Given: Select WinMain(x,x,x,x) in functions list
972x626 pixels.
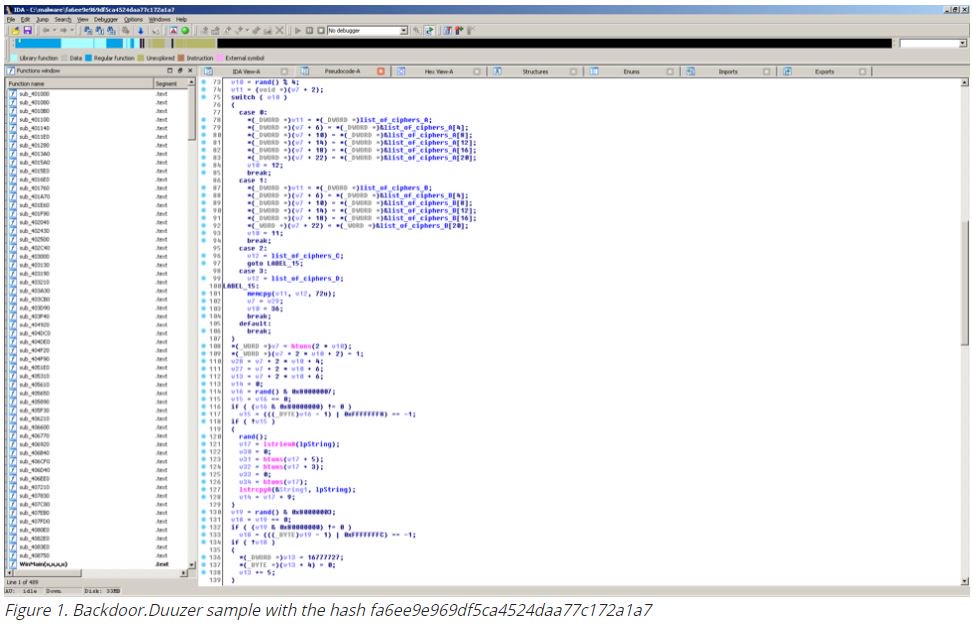Looking at the screenshot, I should (43, 564).
